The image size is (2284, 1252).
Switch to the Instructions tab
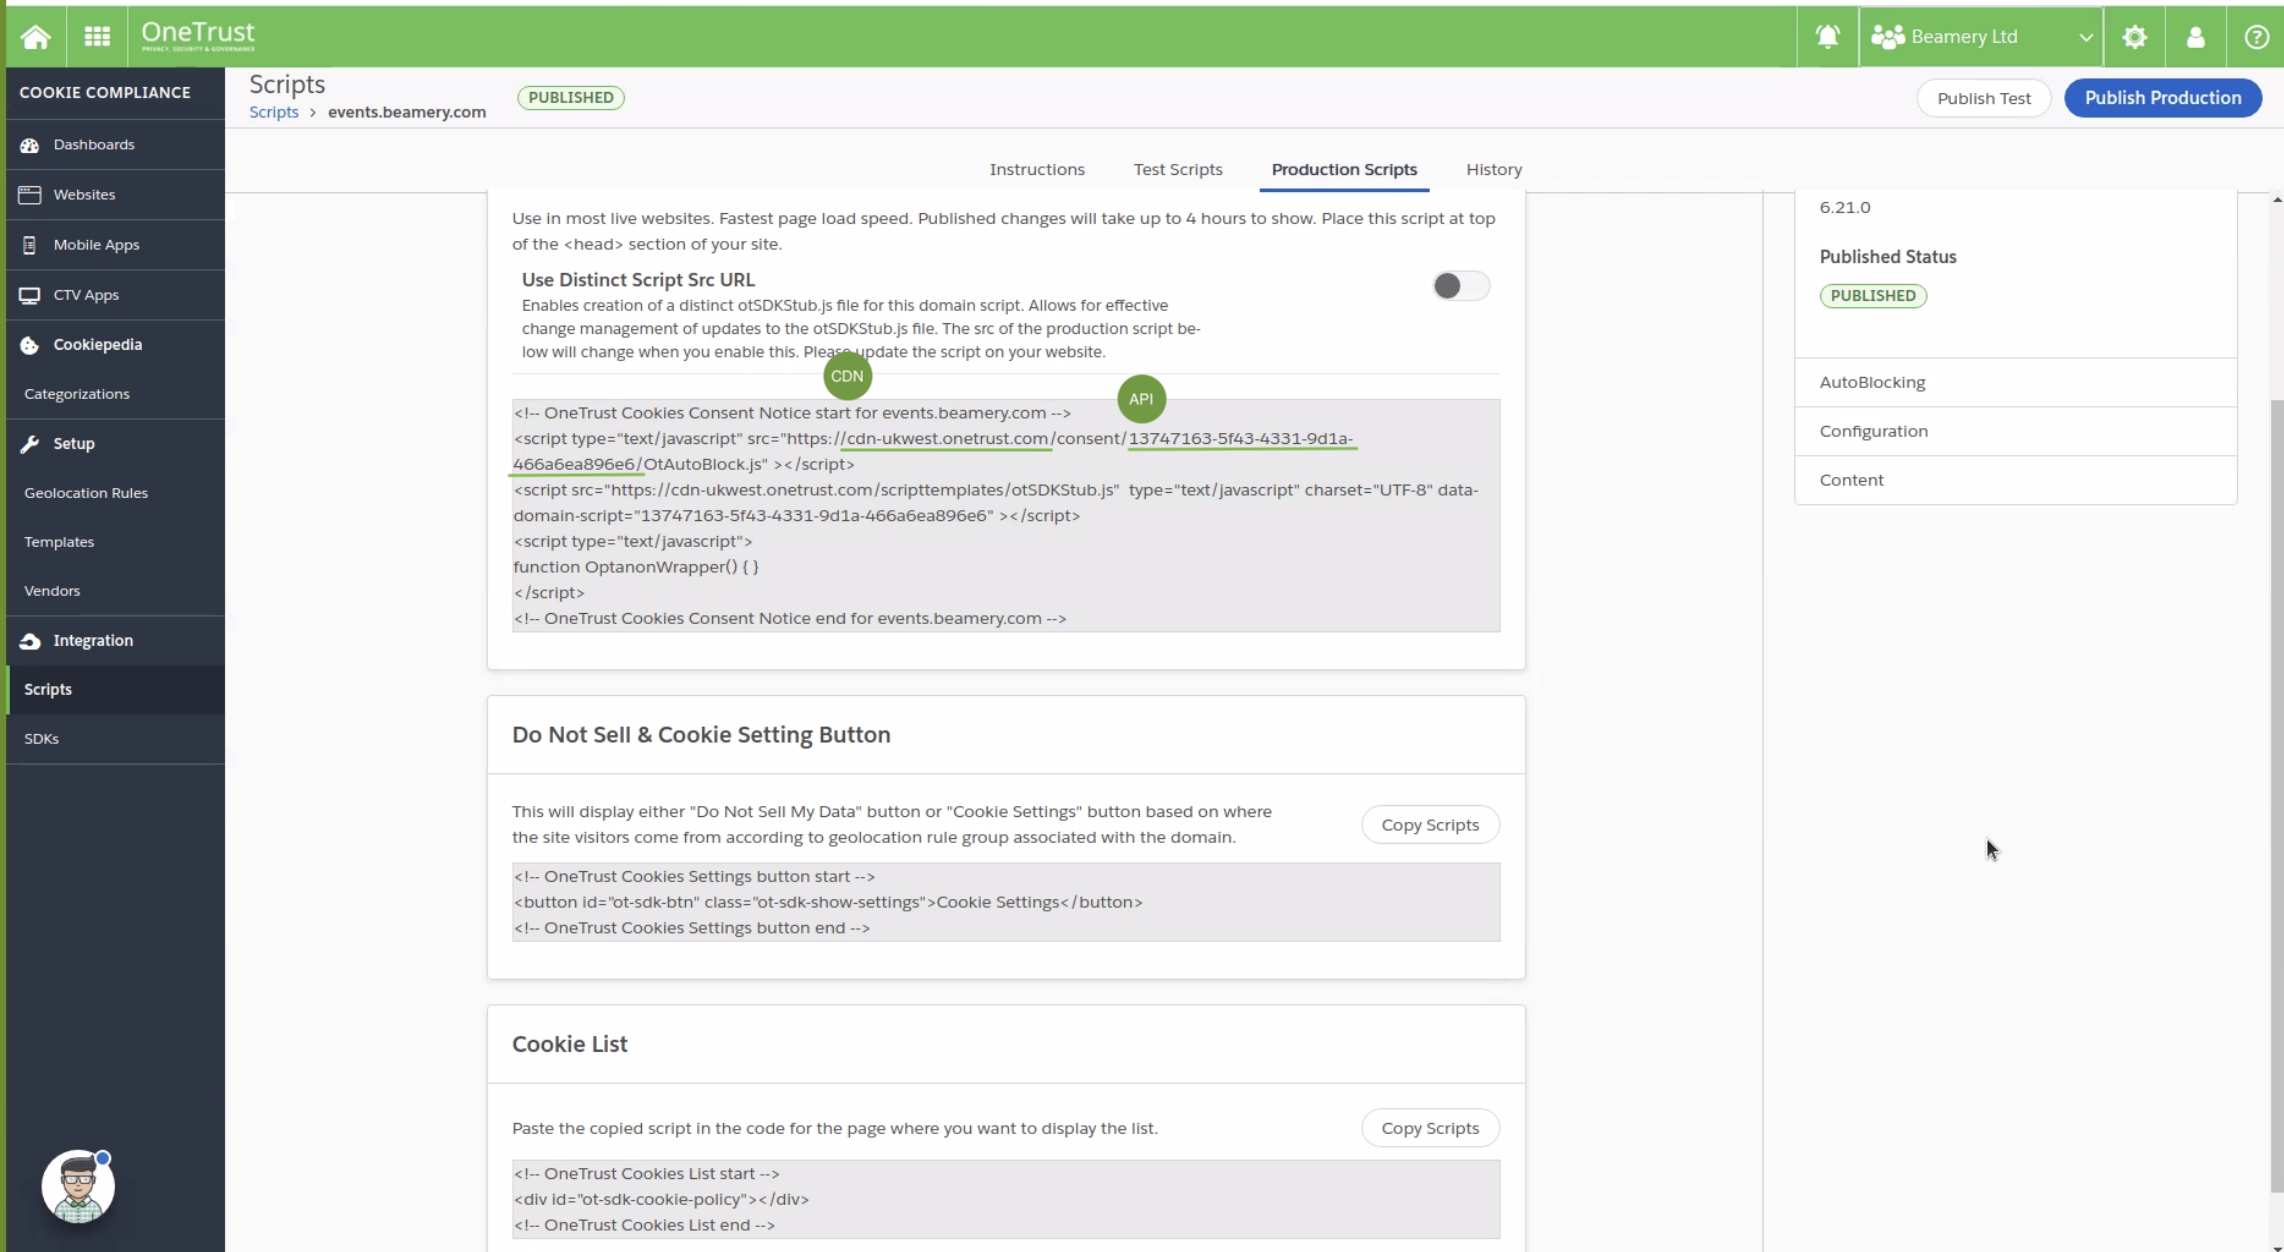1037,169
